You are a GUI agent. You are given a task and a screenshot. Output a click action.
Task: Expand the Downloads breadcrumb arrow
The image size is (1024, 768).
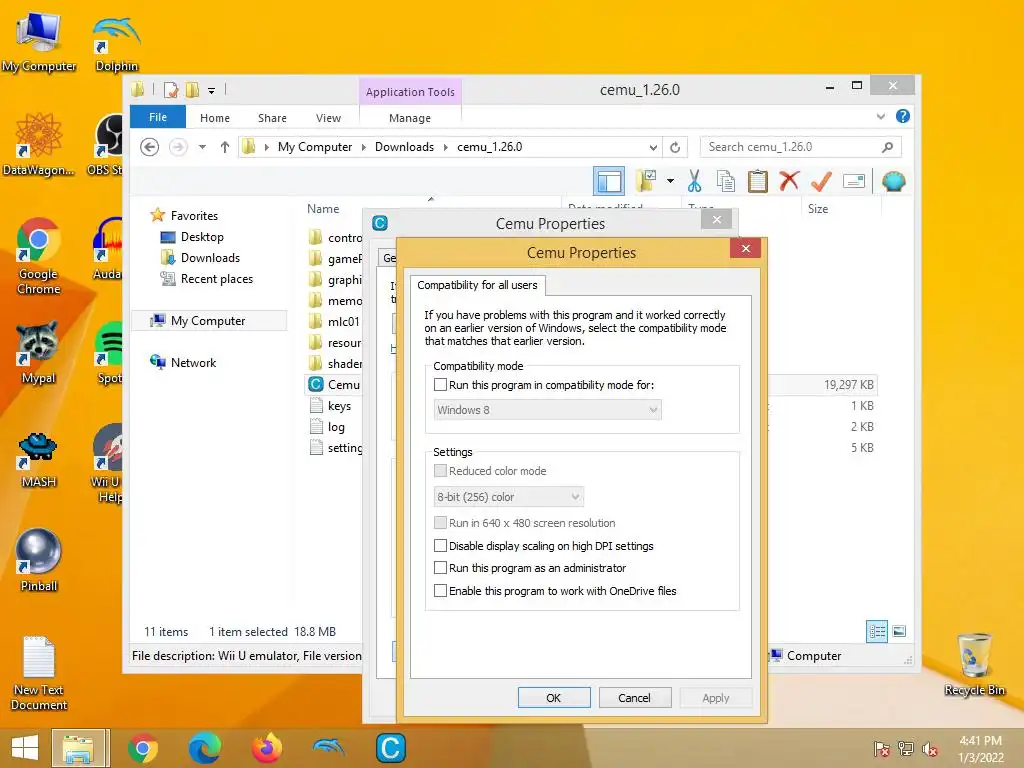pyautogui.click(x=445, y=147)
